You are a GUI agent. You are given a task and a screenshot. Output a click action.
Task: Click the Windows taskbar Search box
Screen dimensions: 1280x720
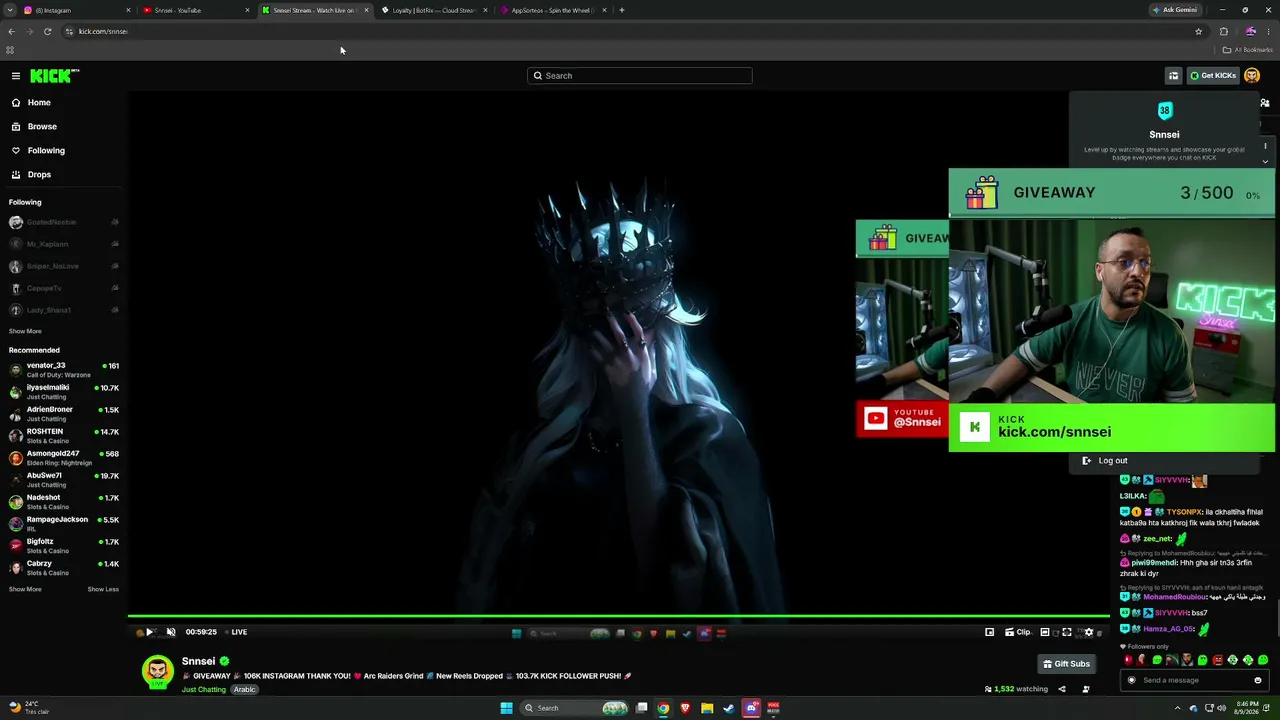pos(575,708)
